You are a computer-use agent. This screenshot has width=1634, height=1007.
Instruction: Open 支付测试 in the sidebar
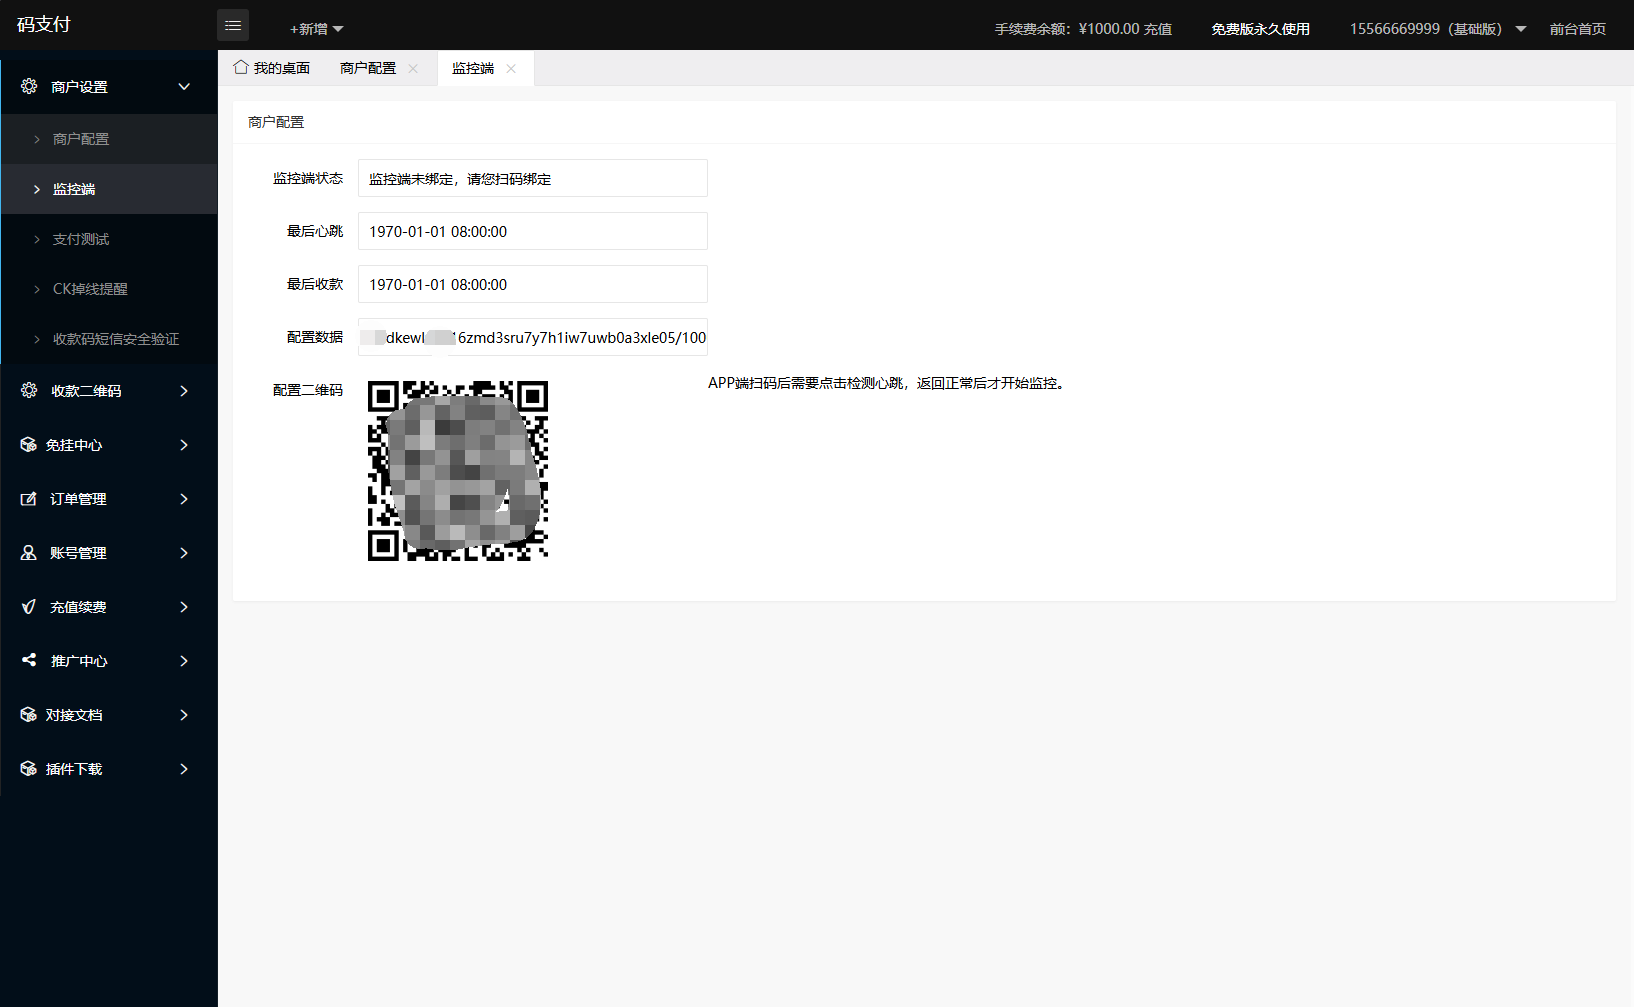coord(81,239)
